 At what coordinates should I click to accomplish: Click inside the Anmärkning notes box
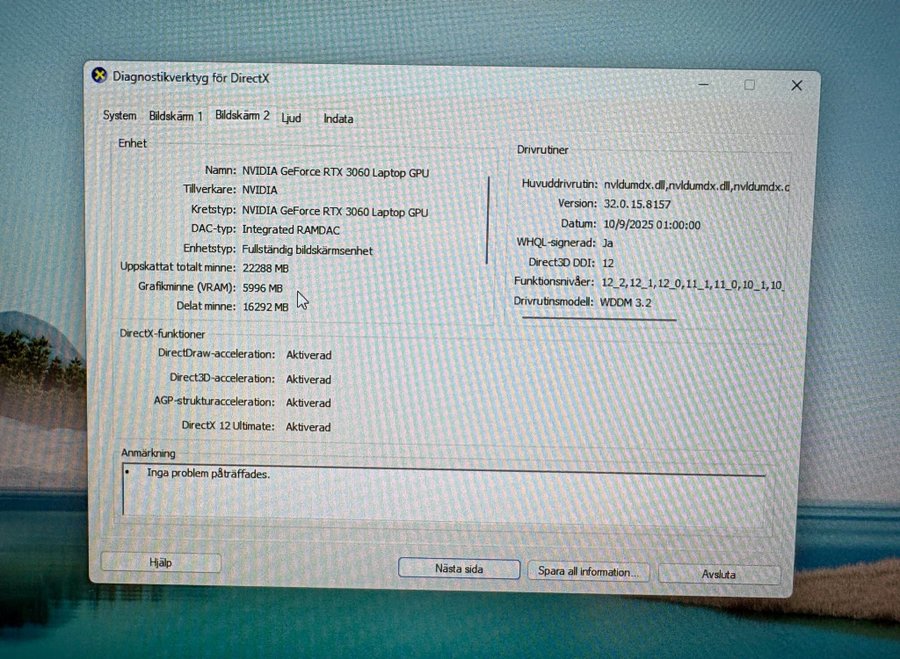point(440,491)
